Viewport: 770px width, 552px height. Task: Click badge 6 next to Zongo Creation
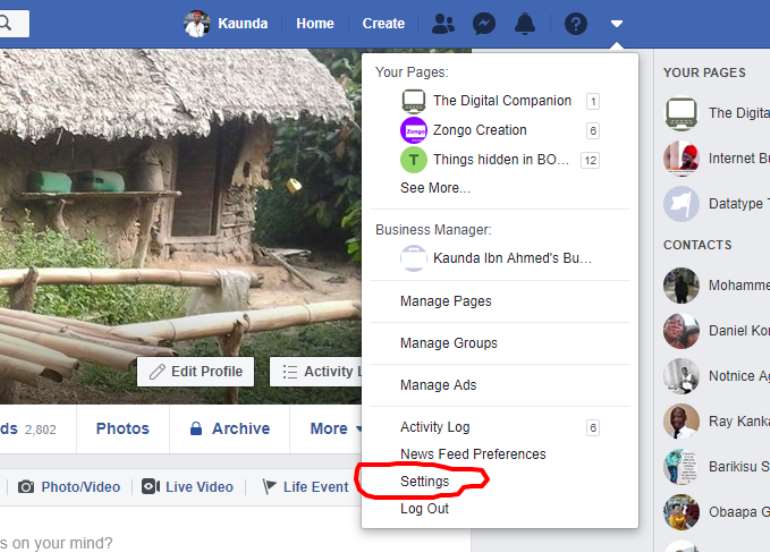[x=593, y=131]
